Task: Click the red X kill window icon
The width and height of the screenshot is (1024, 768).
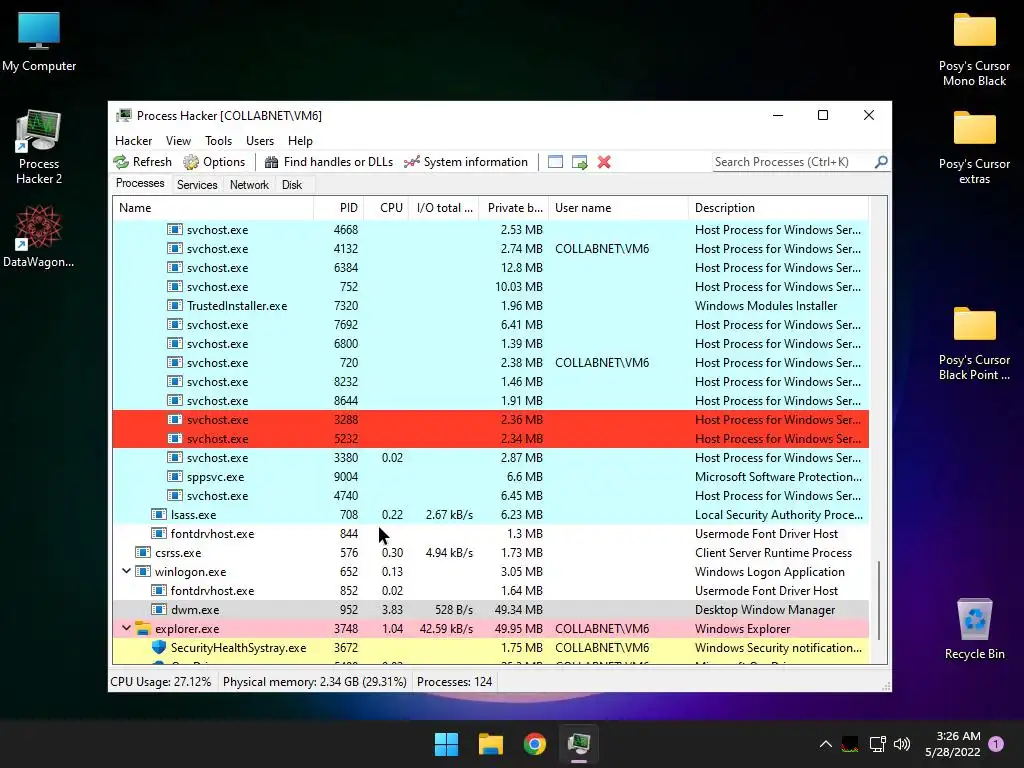Action: pyautogui.click(x=604, y=162)
